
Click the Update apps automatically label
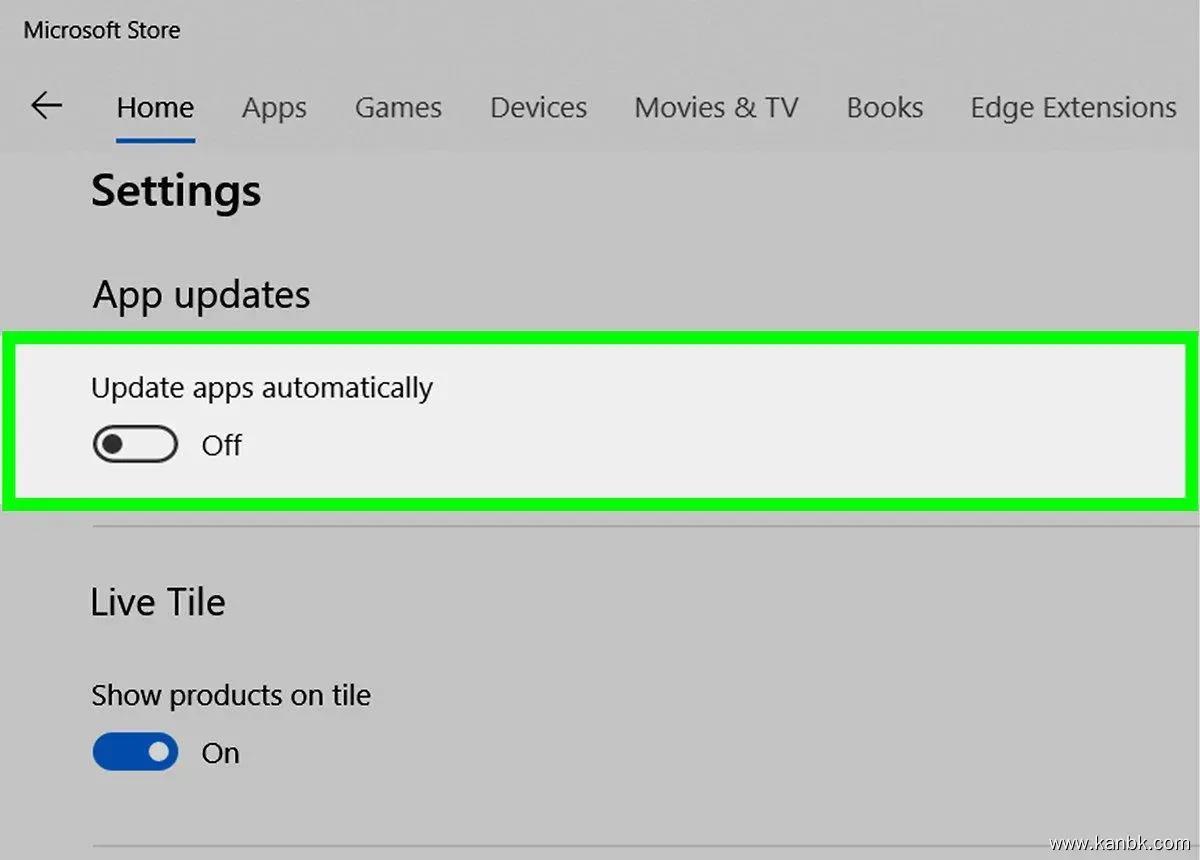(x=262, y=388)
